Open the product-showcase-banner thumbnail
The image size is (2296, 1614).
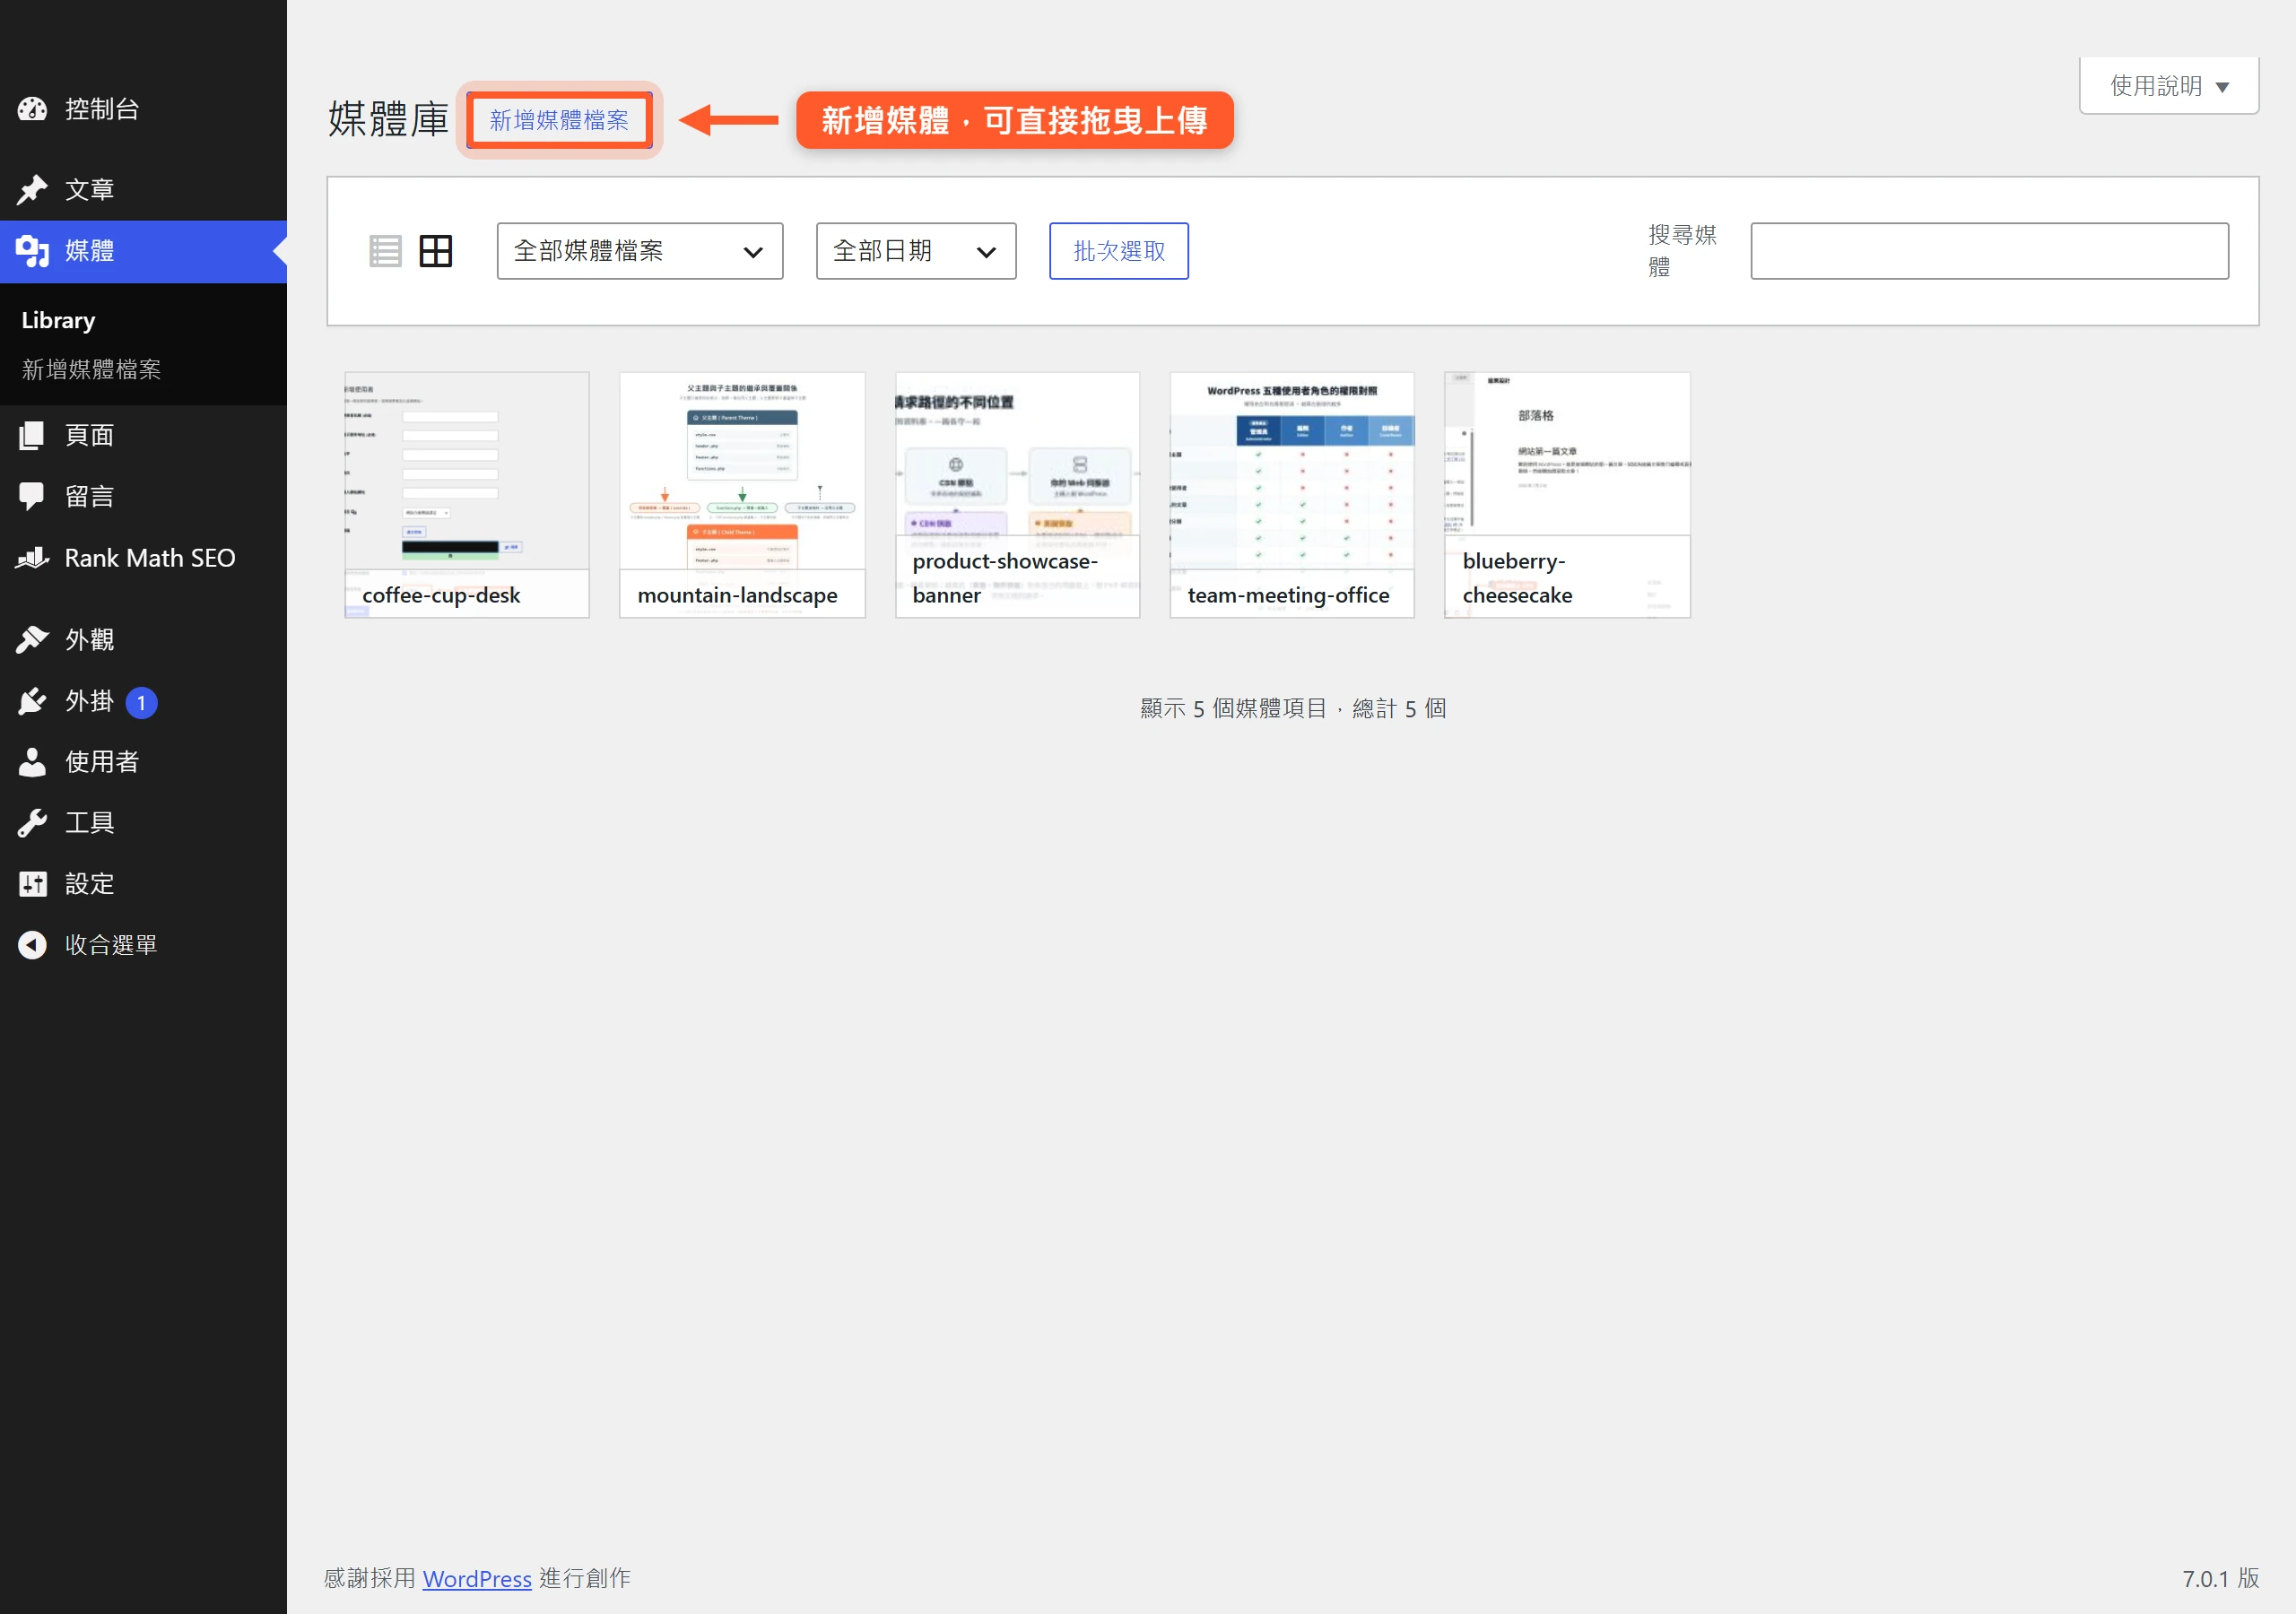click(1017, 495)
